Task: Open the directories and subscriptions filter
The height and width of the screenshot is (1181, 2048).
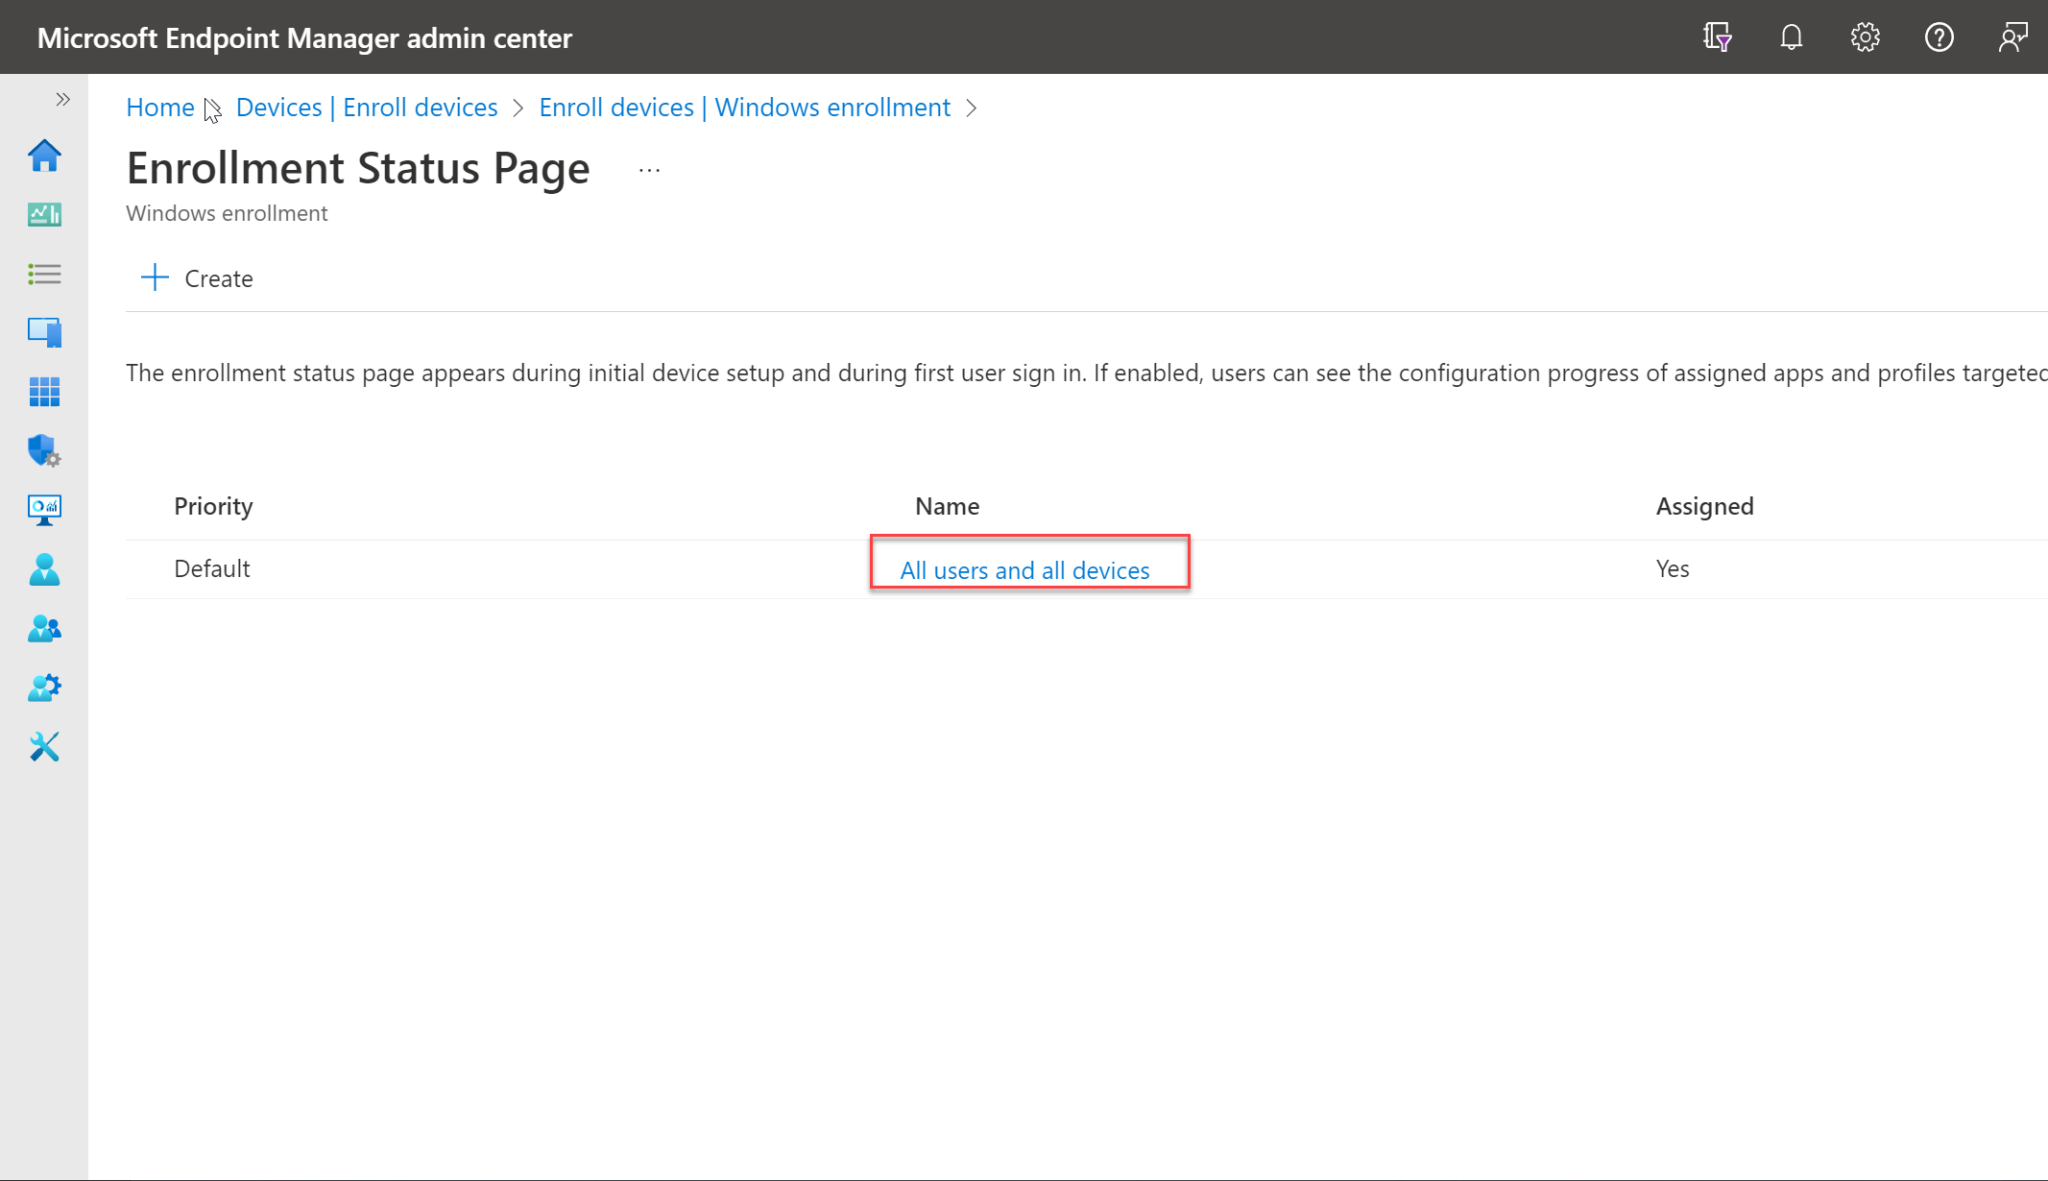Action: pyautogui.click(x=1717, y=37)
